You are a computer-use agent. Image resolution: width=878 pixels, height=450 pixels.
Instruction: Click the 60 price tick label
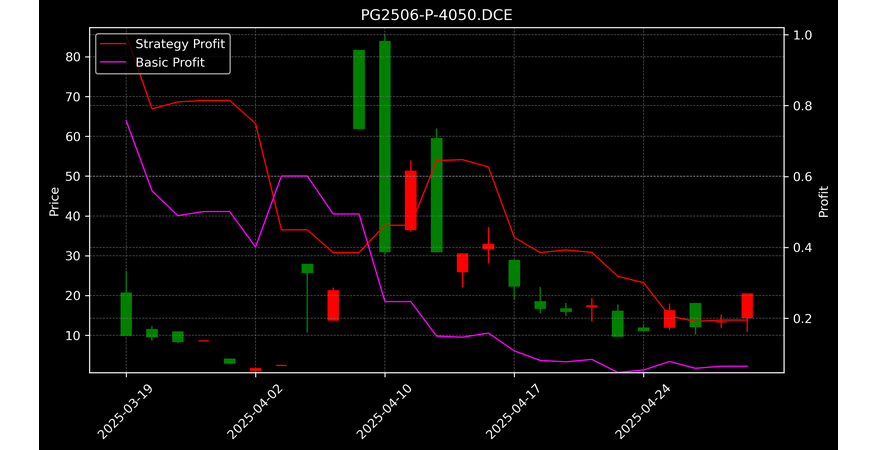(x=74, y=137)
